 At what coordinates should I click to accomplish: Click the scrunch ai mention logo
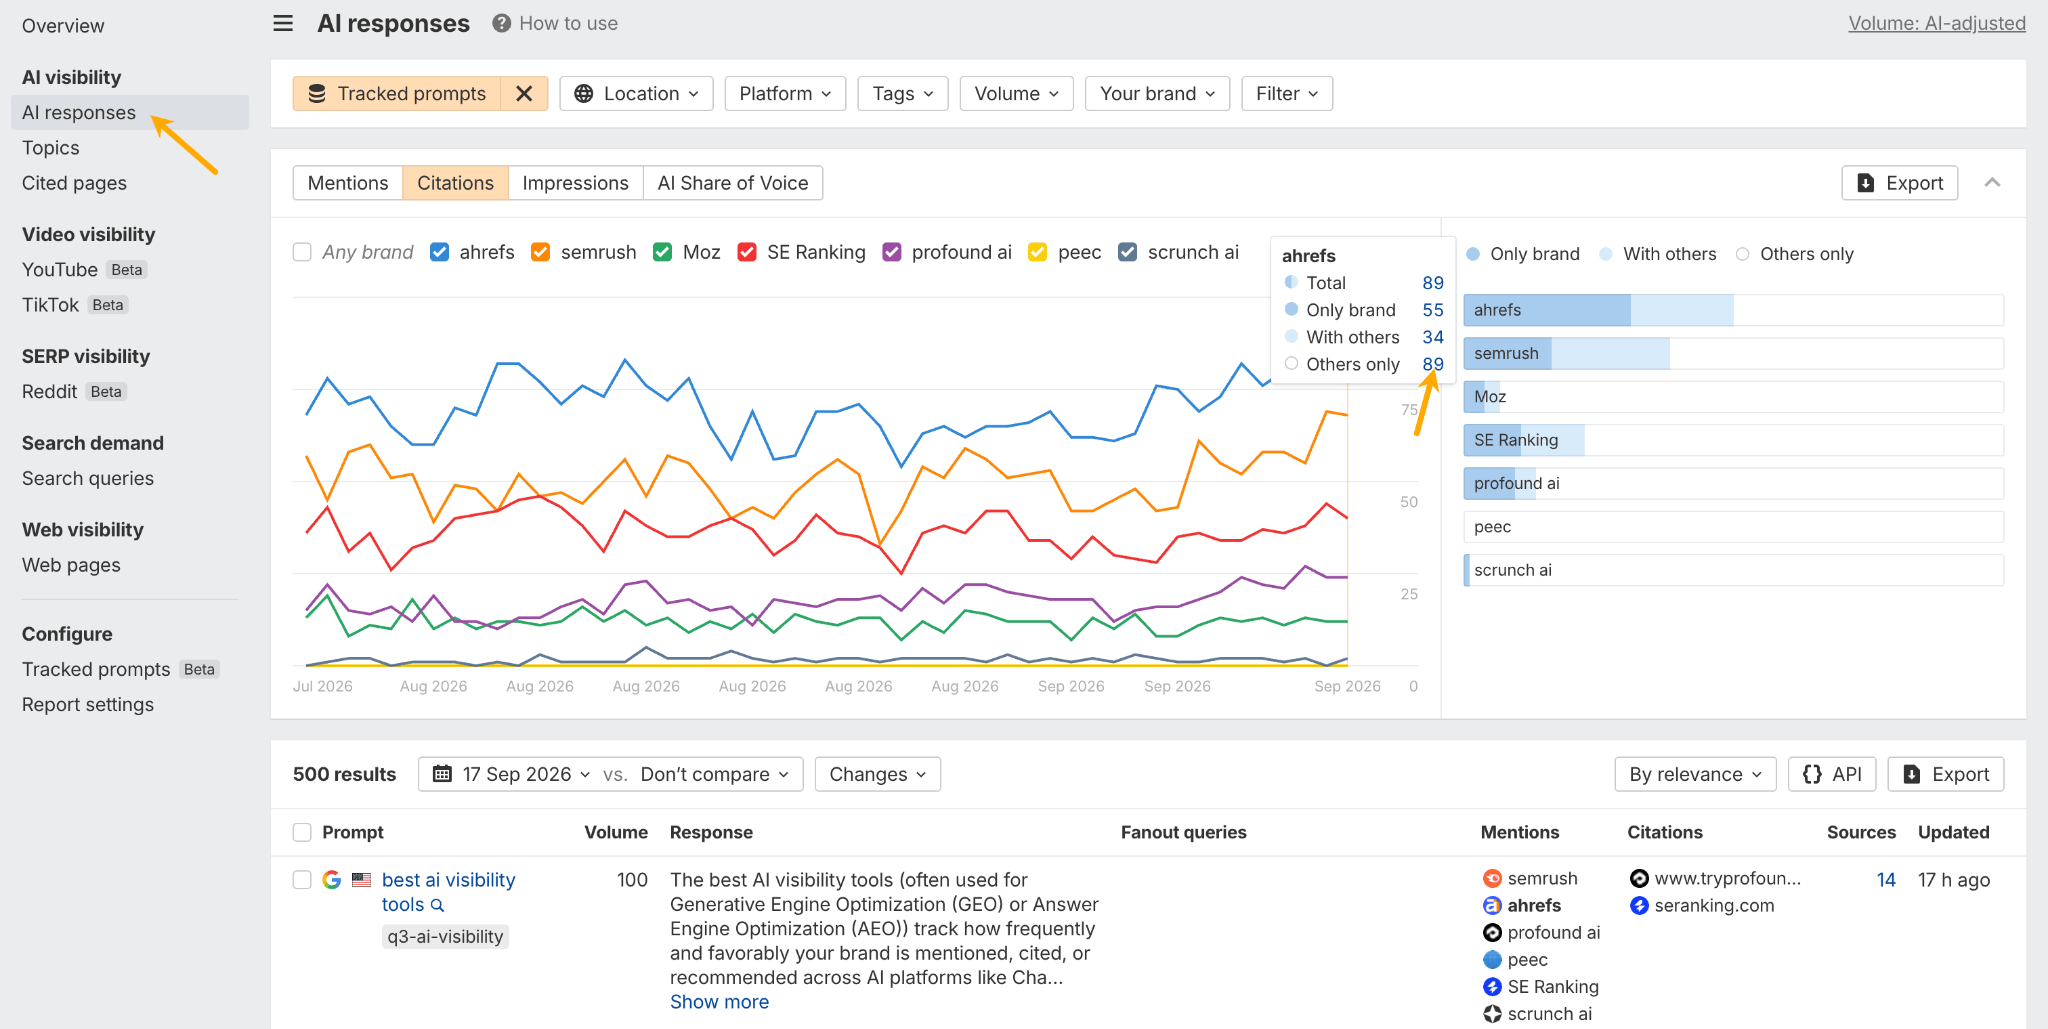click(1492, 1014)
